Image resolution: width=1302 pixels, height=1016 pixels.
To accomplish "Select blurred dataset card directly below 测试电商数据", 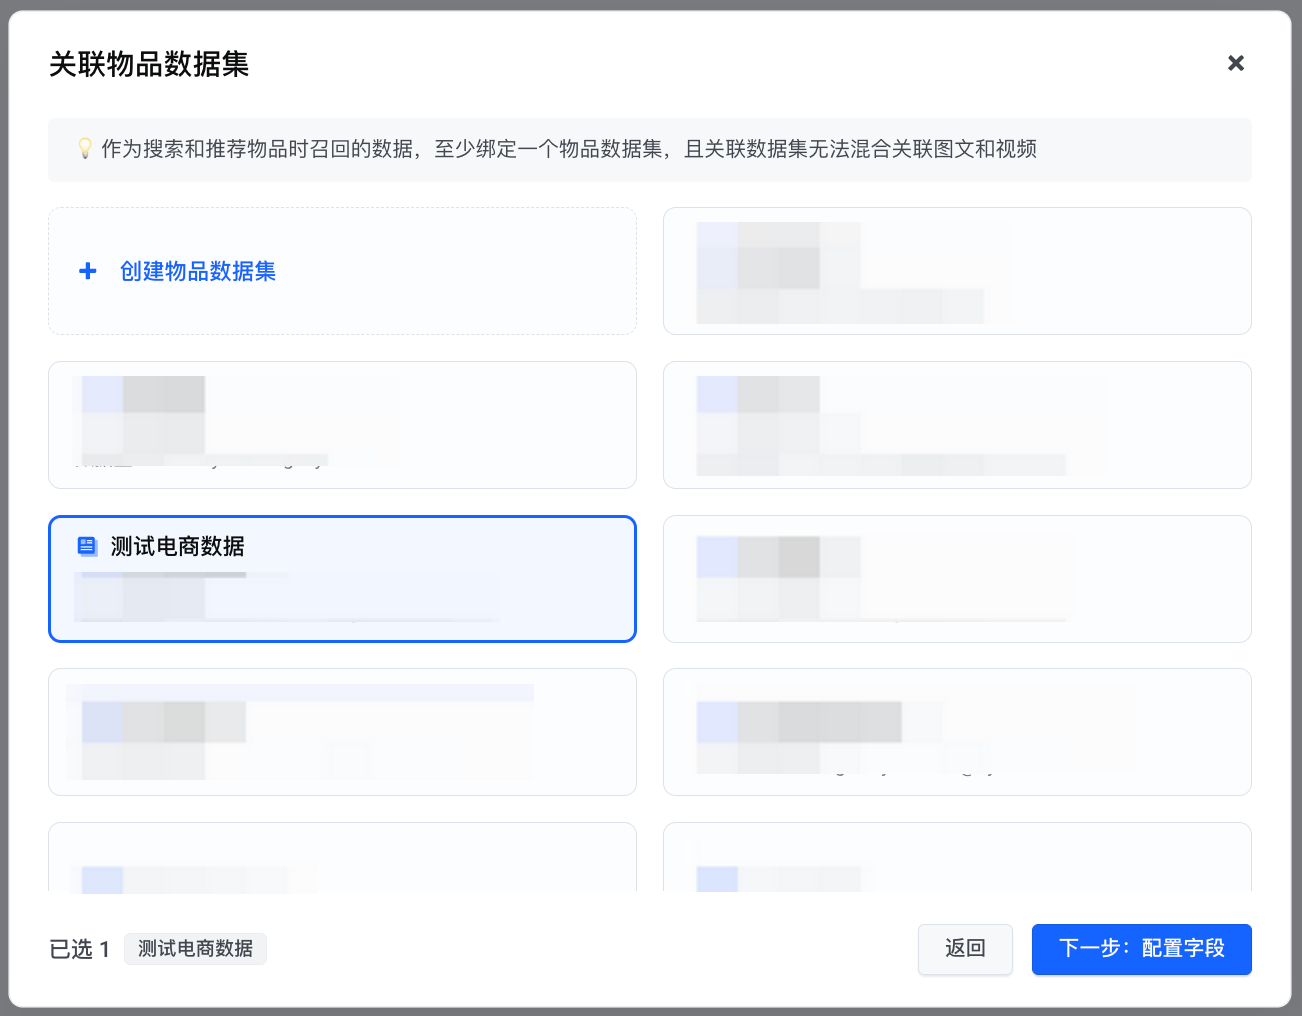I will (342, 732).
